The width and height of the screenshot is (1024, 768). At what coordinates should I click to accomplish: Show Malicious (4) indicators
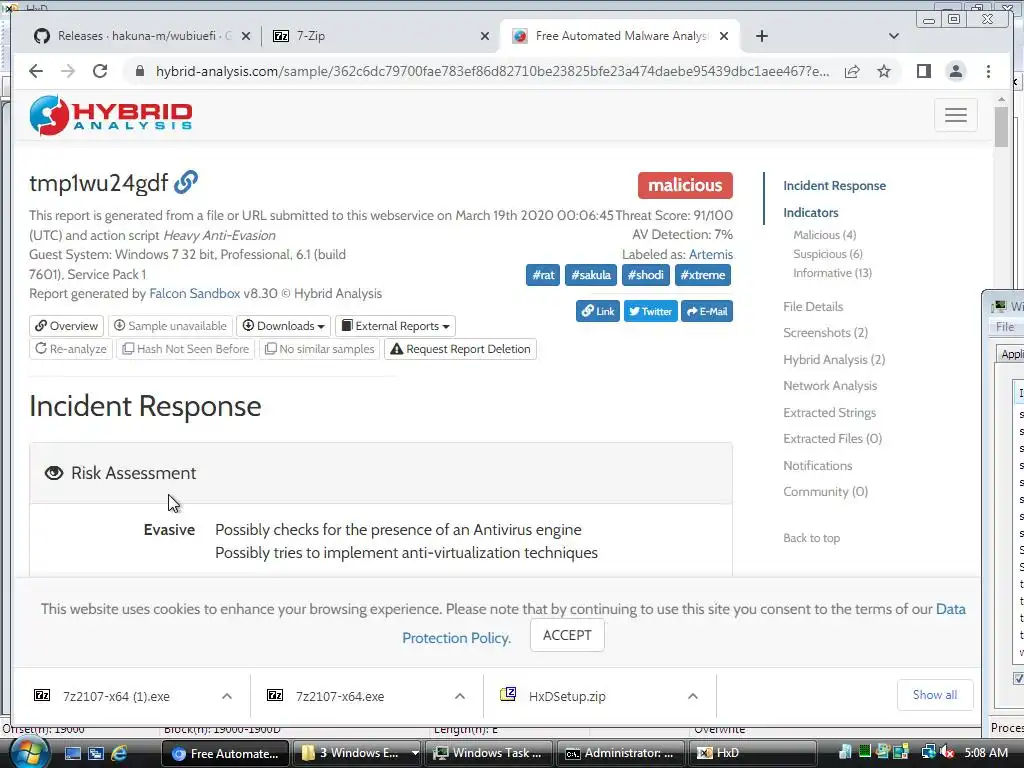[824, 235]
